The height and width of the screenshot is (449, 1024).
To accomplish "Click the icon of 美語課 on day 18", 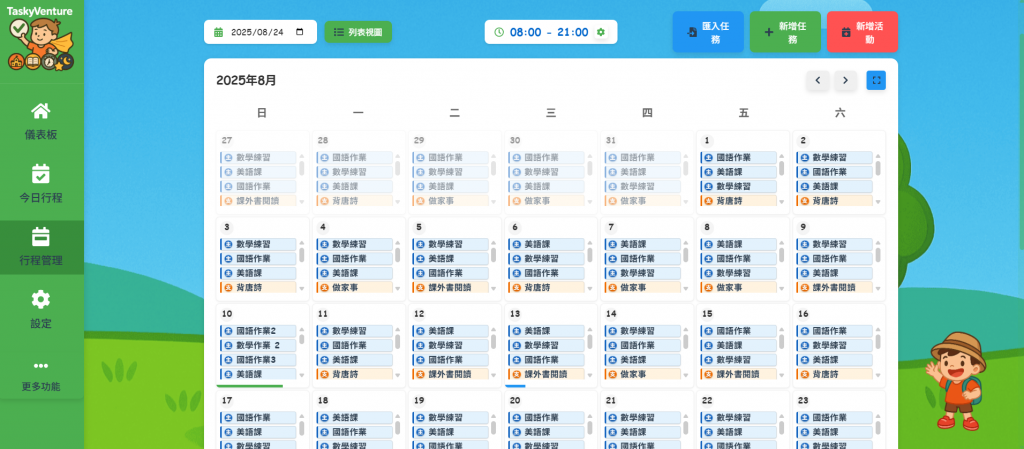I will pyautogui.click(x=324, y=417).
